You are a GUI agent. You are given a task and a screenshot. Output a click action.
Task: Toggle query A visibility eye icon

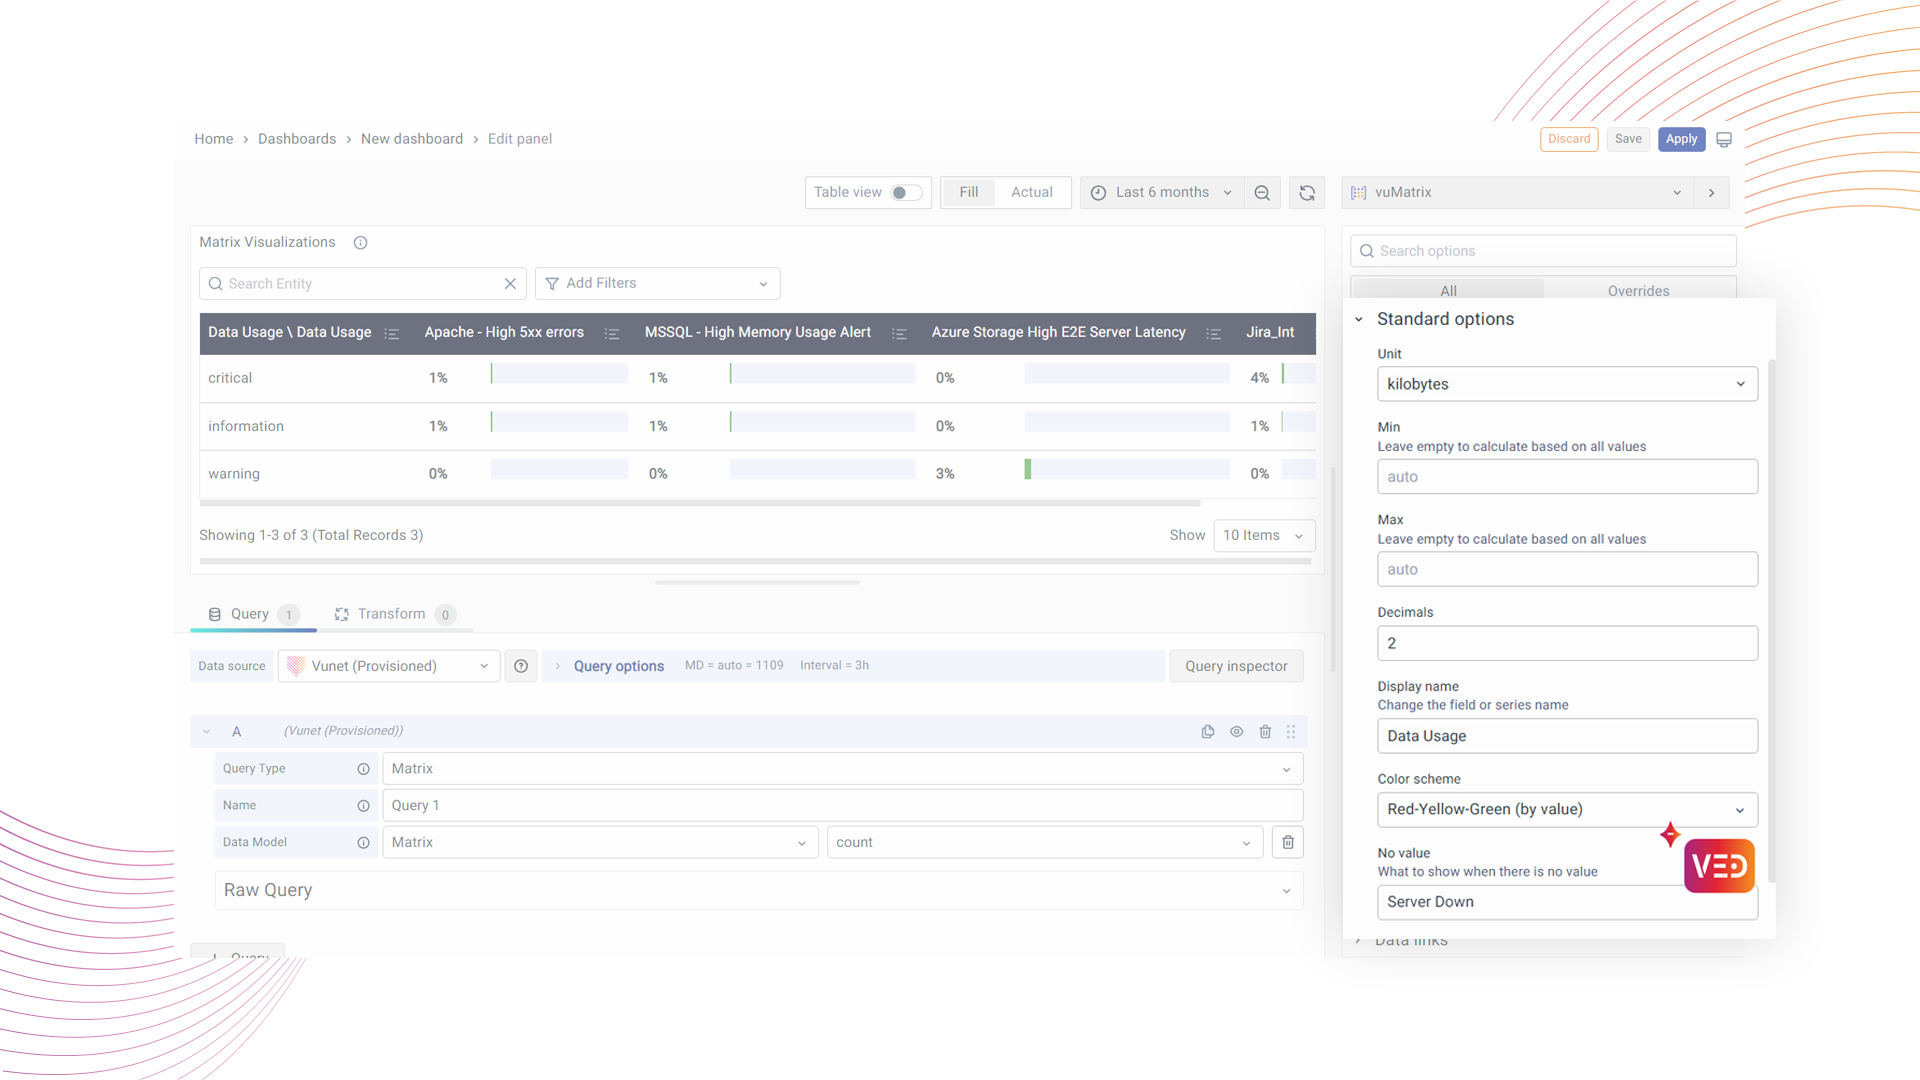click(1237, 732)
